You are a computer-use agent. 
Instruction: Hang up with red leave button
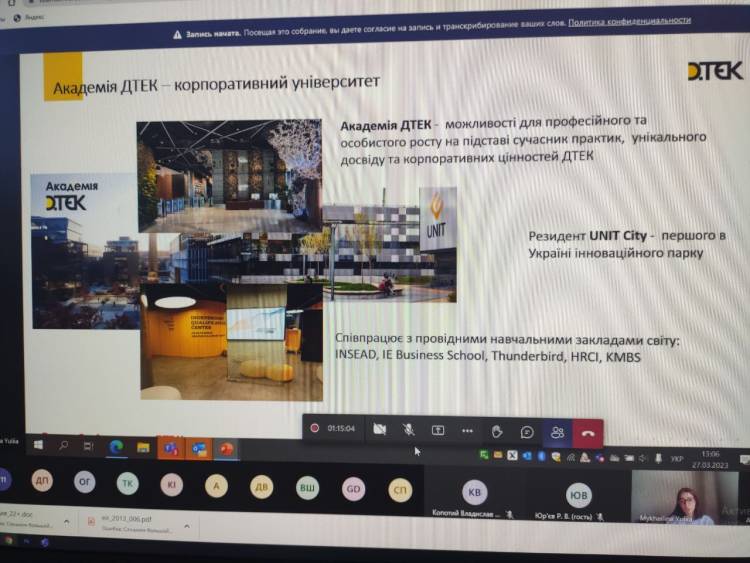click(588, 433)
